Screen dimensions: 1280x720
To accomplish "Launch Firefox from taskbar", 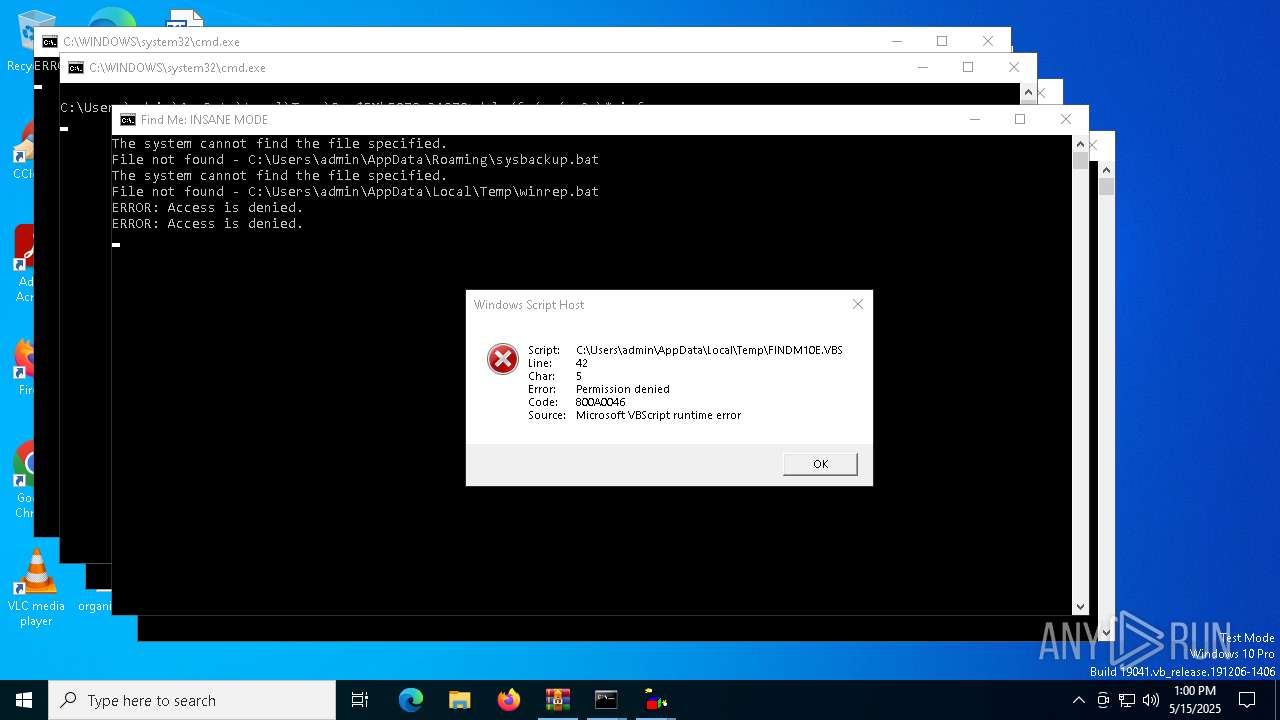I will (x=509, y=700).
